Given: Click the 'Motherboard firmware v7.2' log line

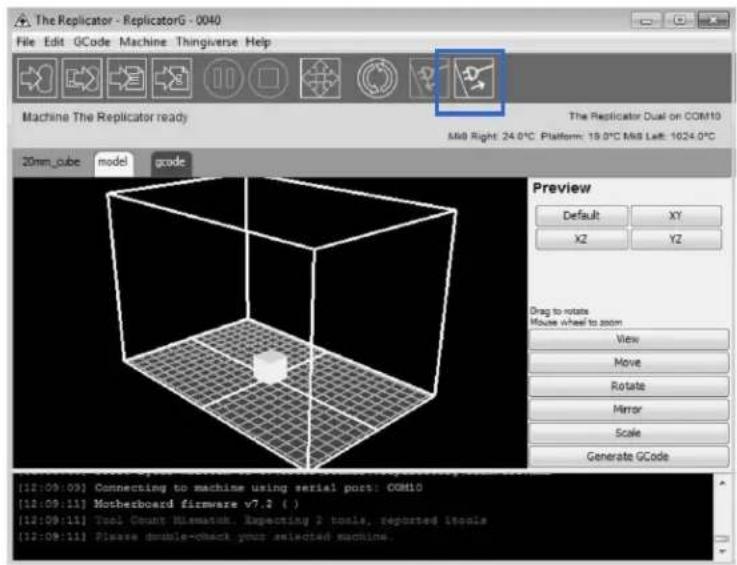Looking at the screenshot, I should pyautogui.click(x=158, y=504).
